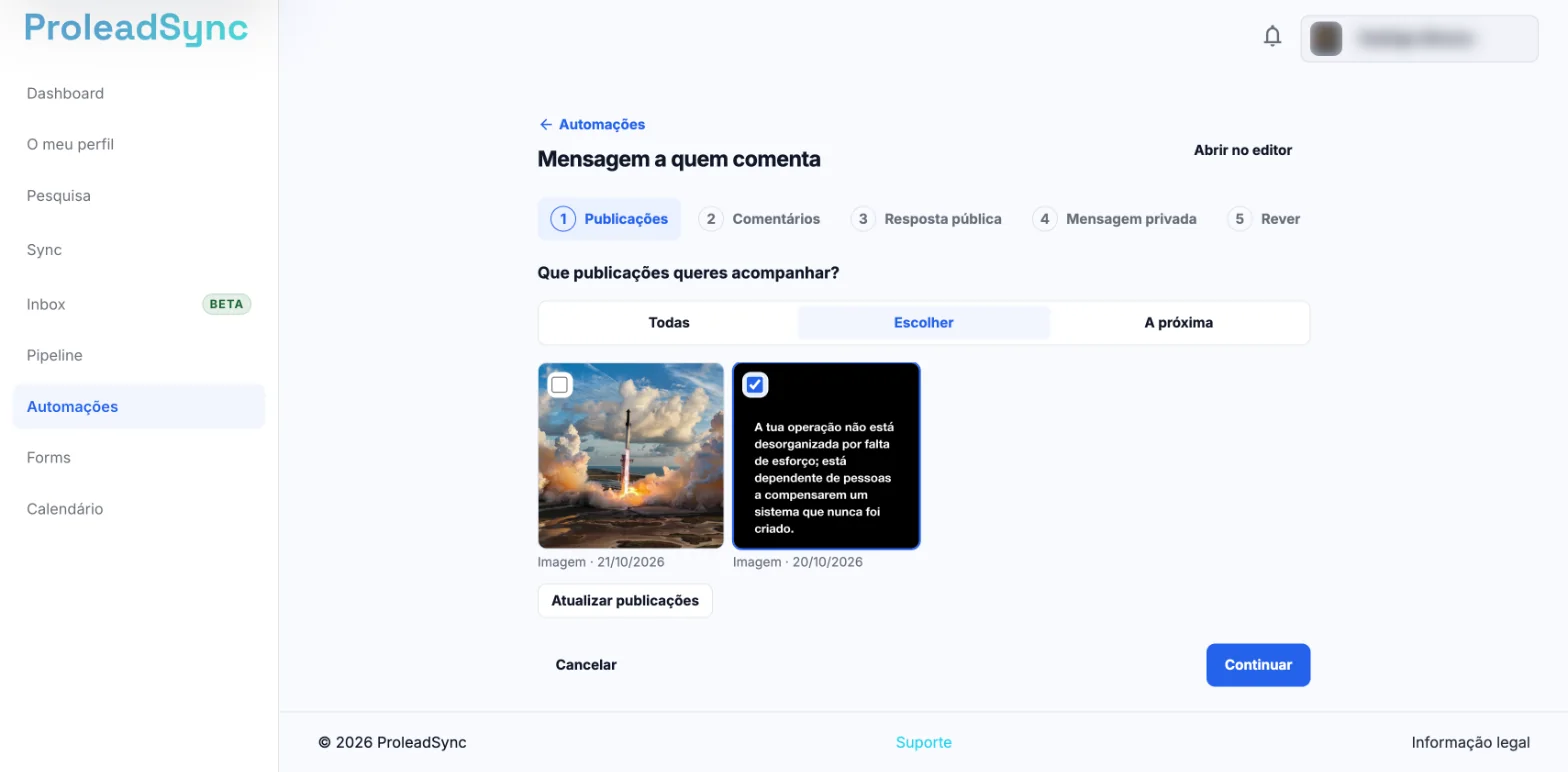1568x772 pixels.
Task: Navigate to Sync section
Action: point(44,250)
